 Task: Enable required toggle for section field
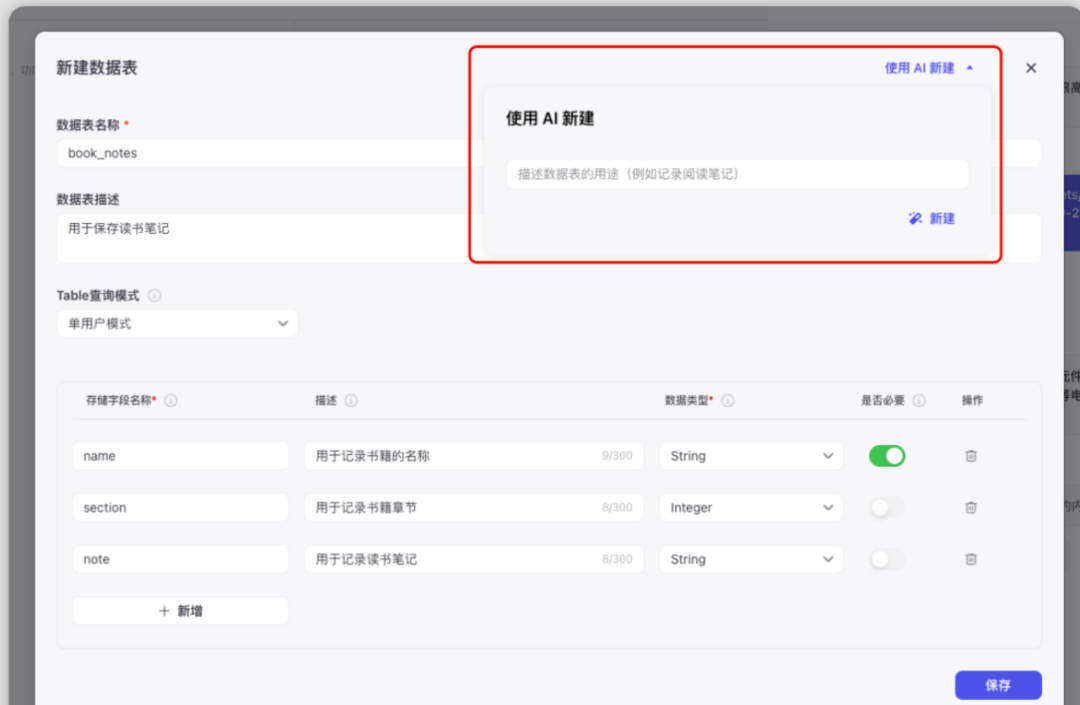pos(886,507)
